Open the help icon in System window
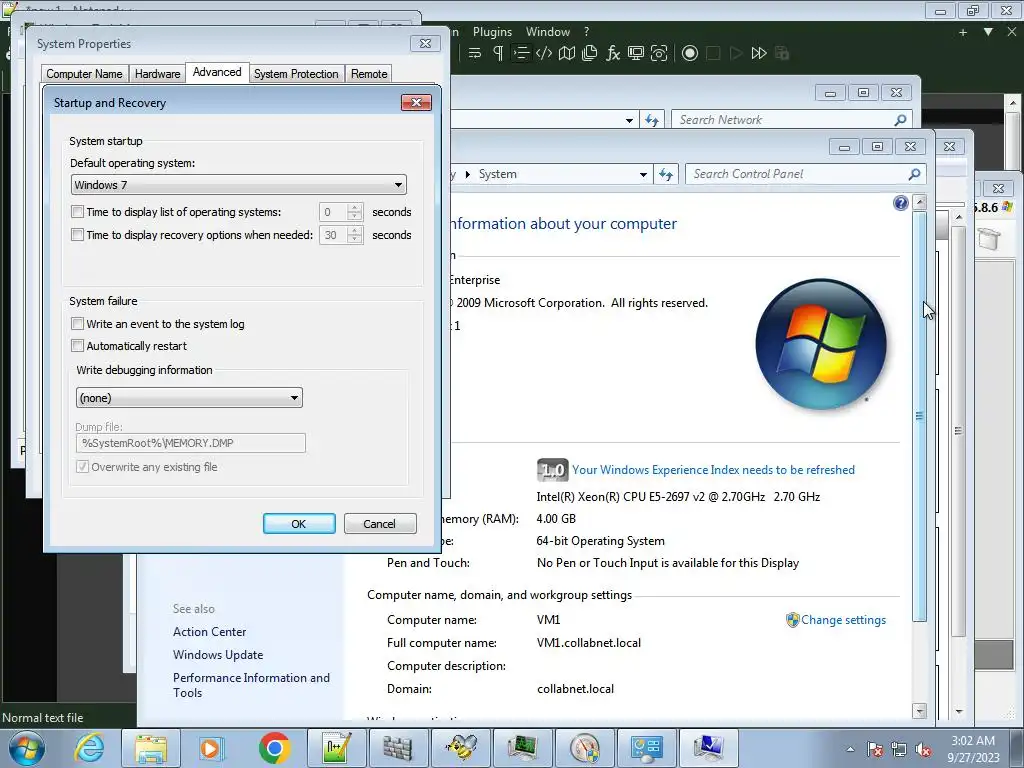This screenshot has width=1024, height=768. click(x=901, y=203)
